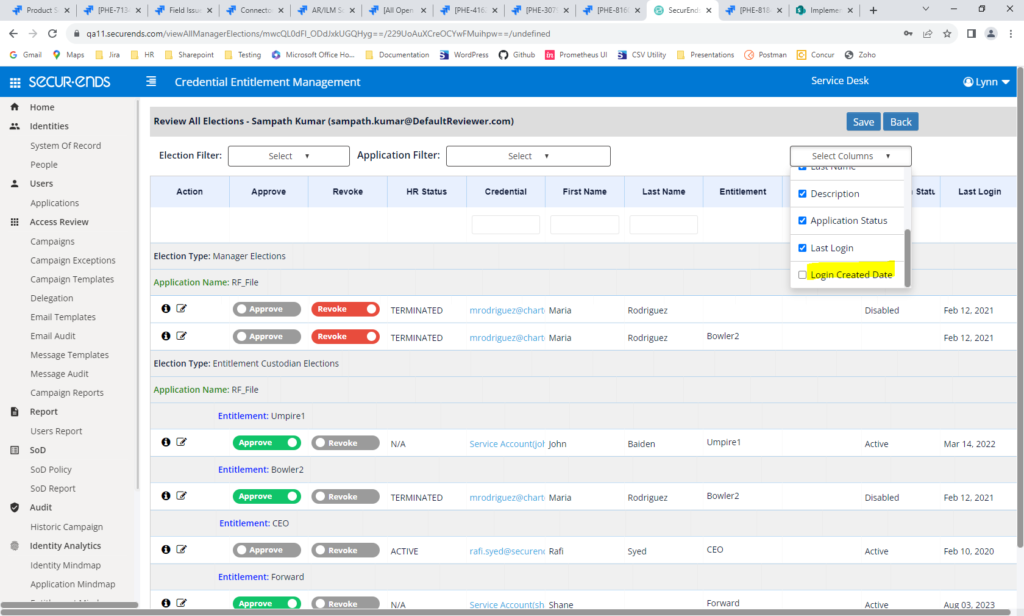Switch to the Implemen browser tab

(x=824, y=10)
